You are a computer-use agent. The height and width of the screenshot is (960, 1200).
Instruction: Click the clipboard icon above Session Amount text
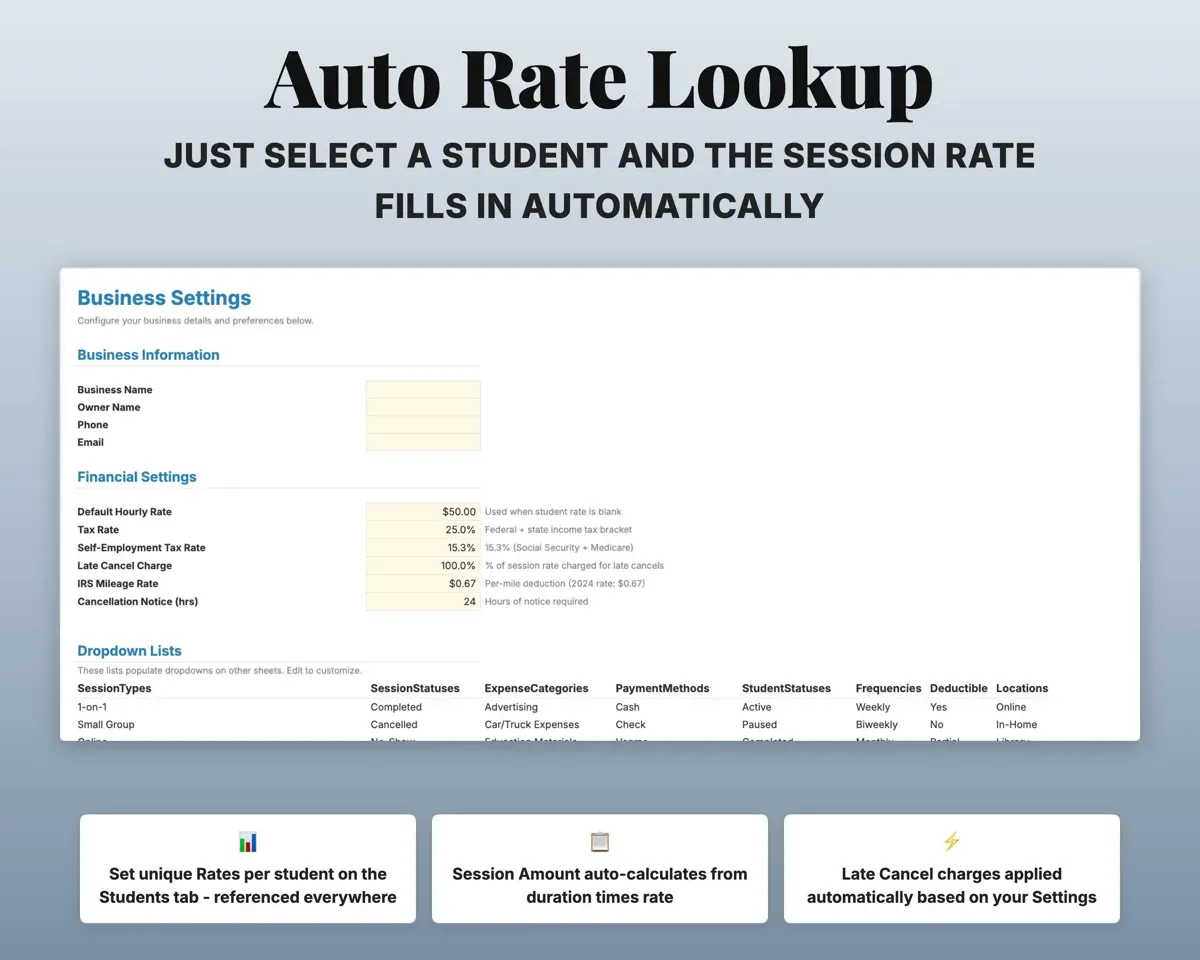600,842
